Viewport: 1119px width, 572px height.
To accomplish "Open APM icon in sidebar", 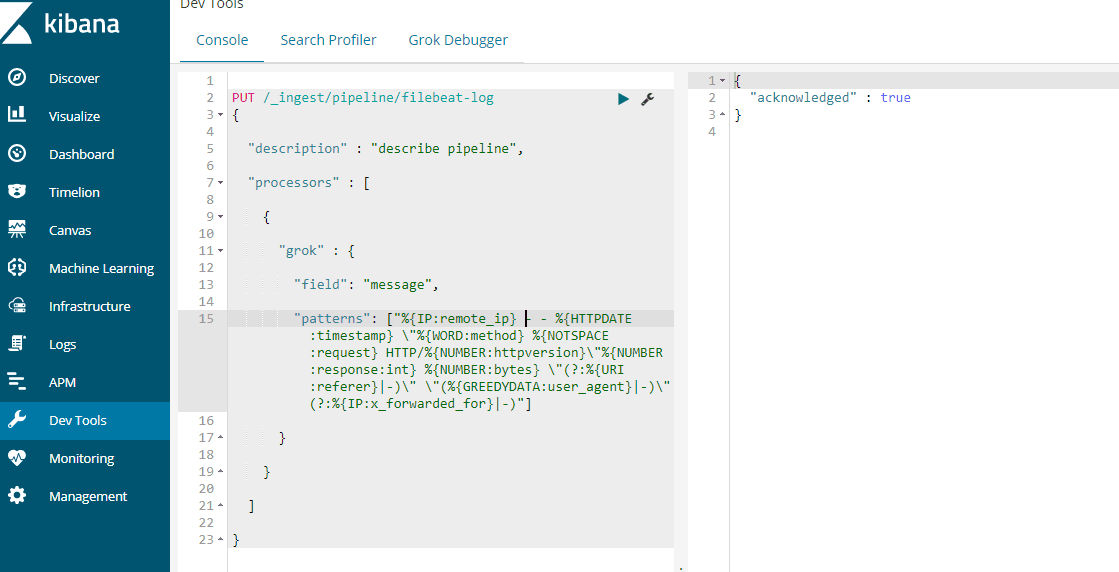I will pyautogui.click(x=17, y=382).
